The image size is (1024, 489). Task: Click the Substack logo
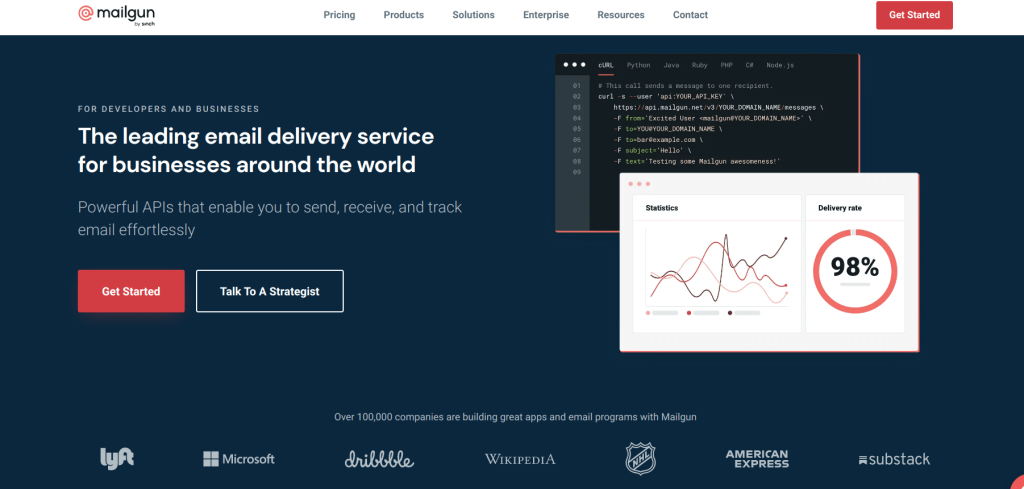tap(894, 460)
